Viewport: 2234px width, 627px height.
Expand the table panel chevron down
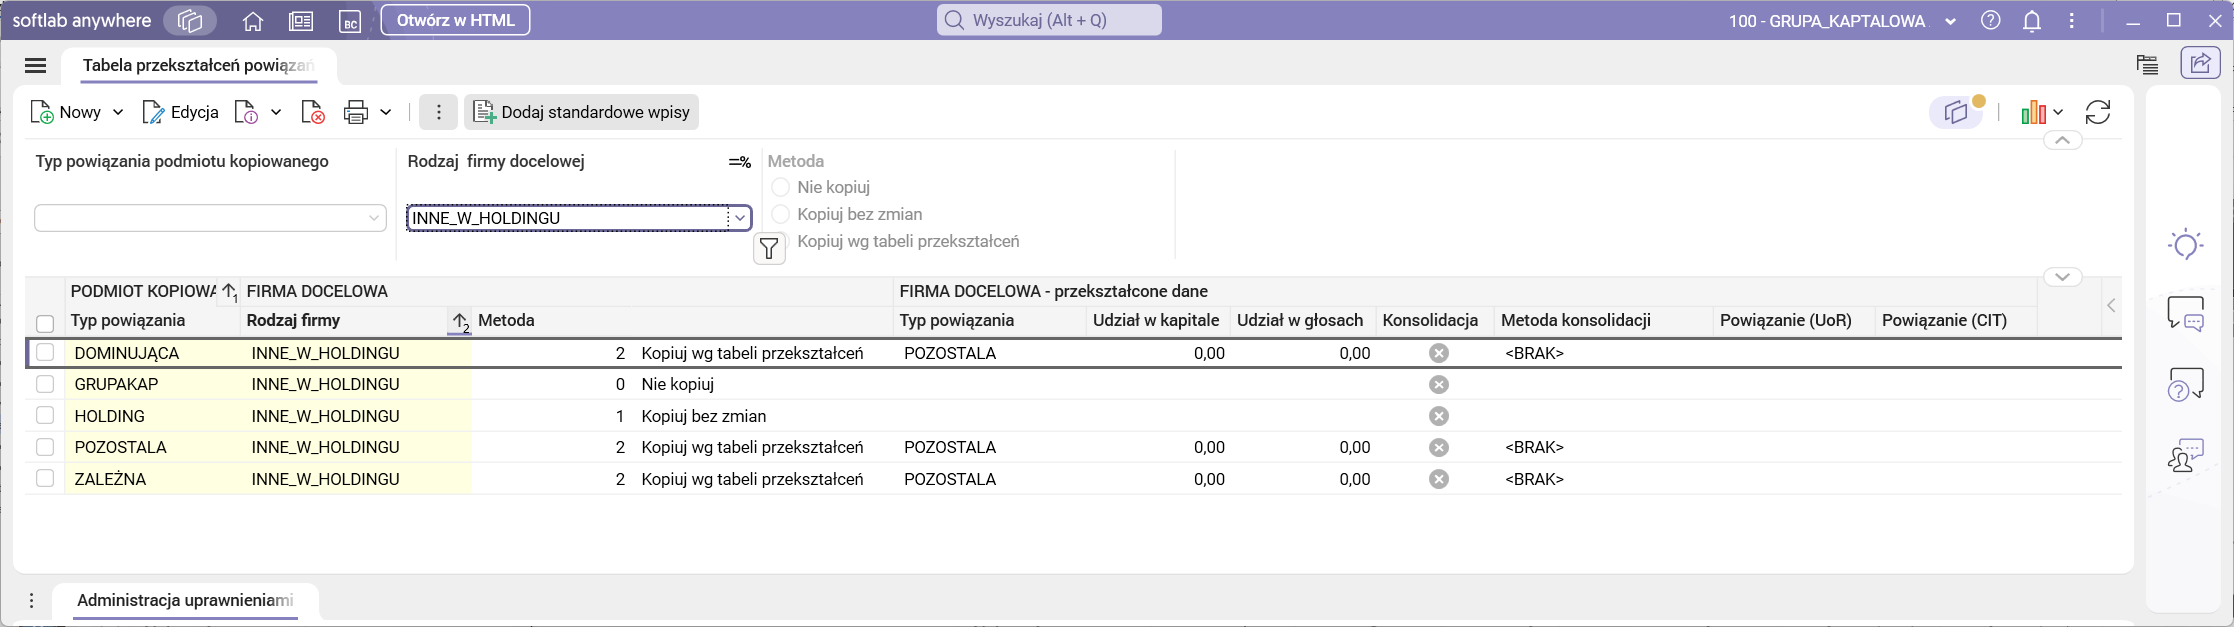[x=2062, y=277]
